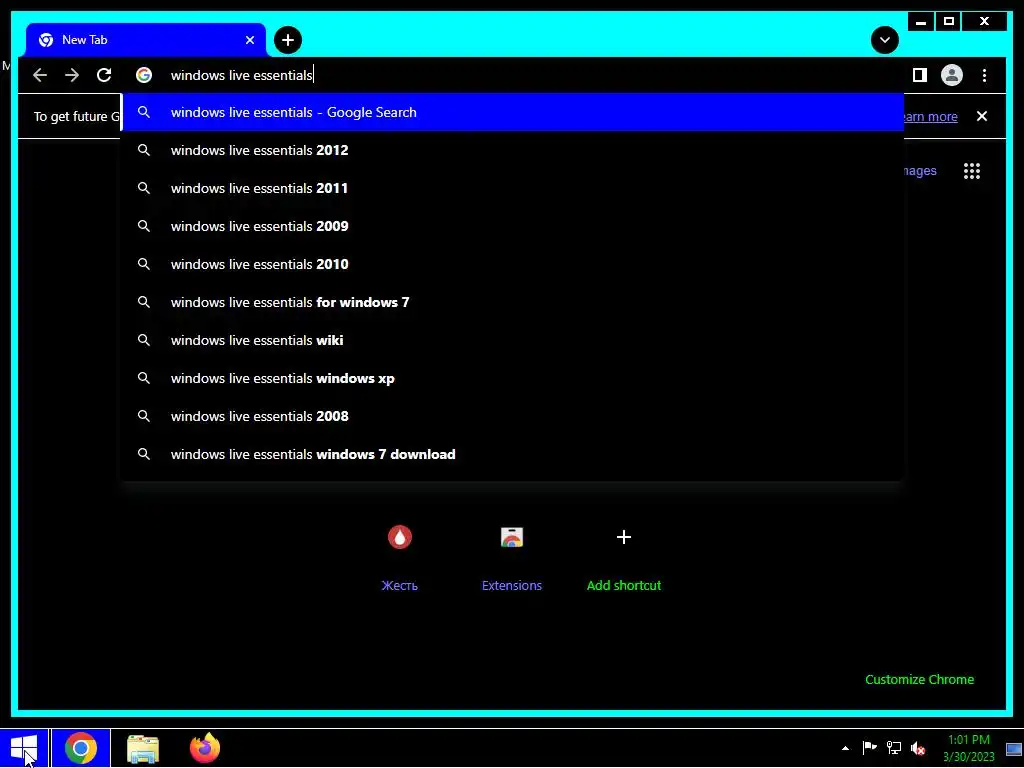Show hidden tray icons arrow
1024x768 pixels.
845,748
